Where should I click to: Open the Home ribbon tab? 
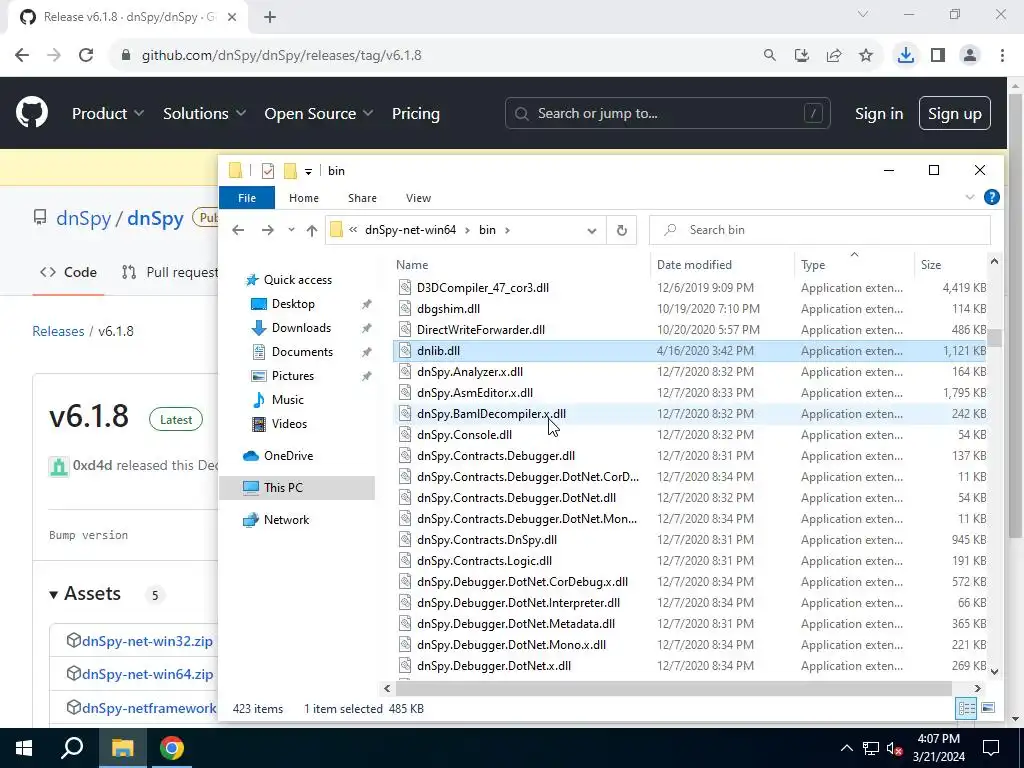point(304,198)
